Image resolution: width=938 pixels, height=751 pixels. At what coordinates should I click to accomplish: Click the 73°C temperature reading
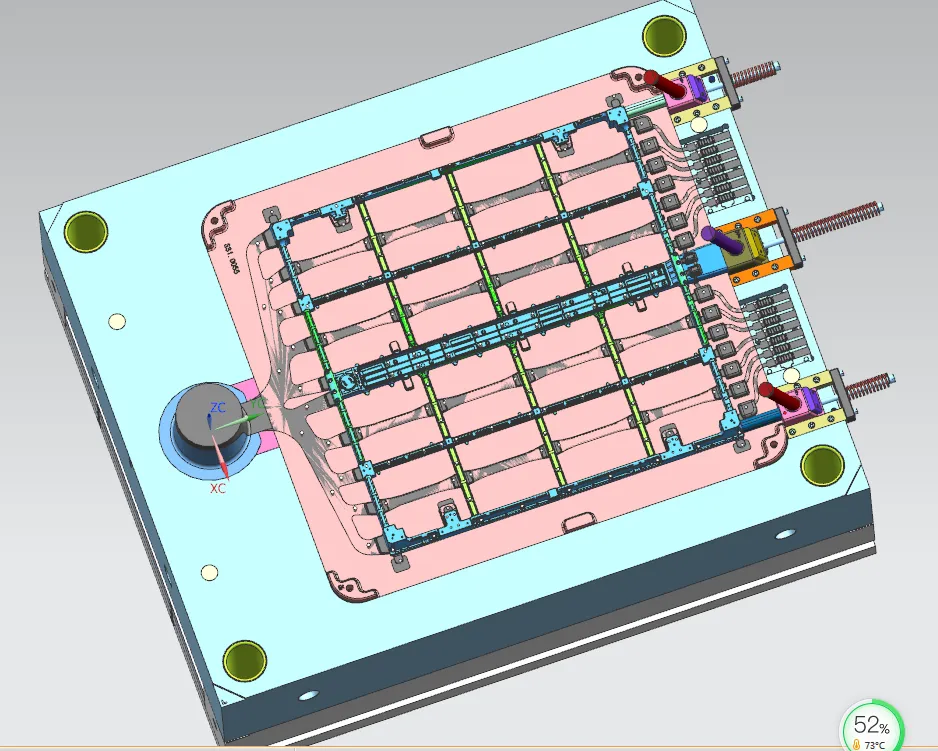coord(874,745)
